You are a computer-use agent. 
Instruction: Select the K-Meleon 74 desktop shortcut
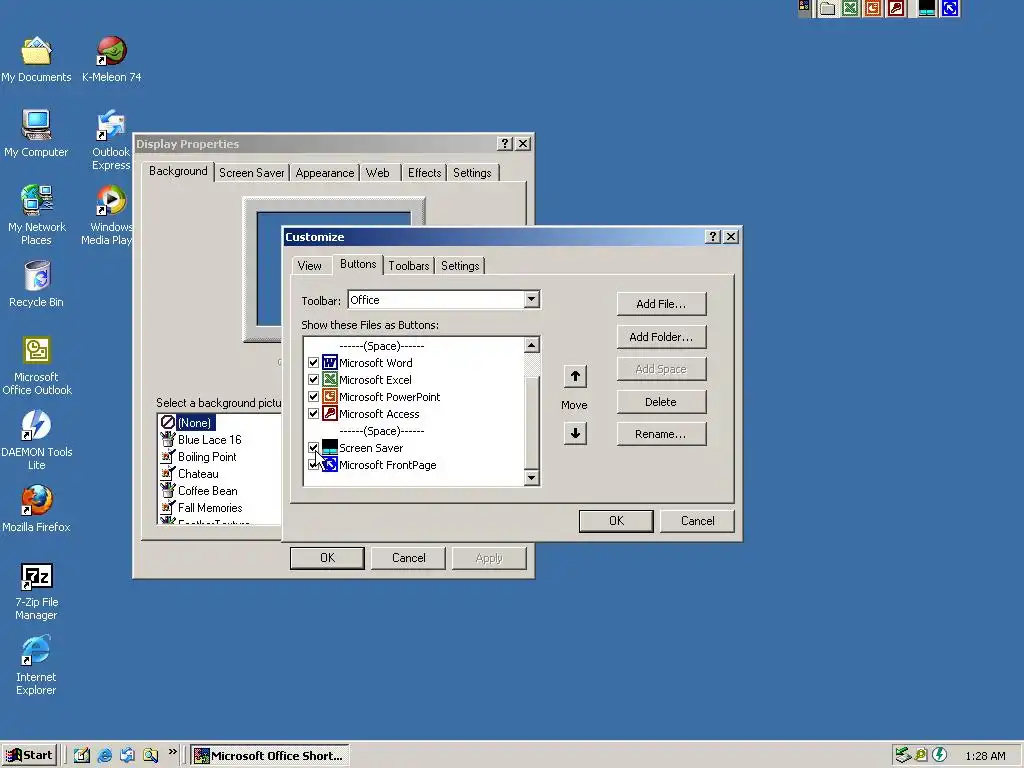(x=112, y=59)
